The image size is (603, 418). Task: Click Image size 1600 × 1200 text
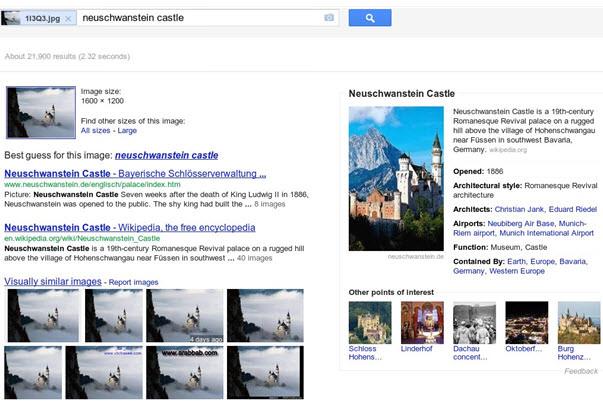coord(102,96)
